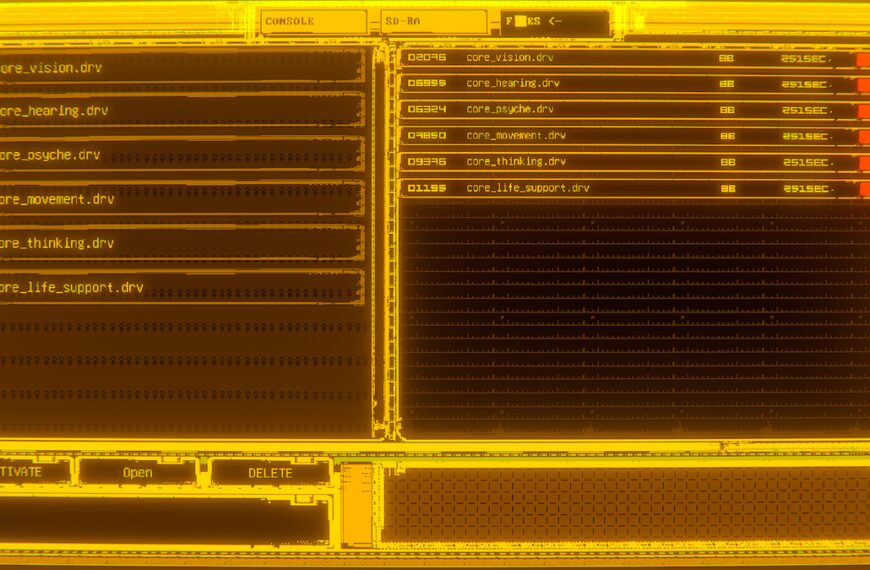Click the empty text field below the Open button
This screenshot has width=870, height=570.
click(x=164, y=521)
